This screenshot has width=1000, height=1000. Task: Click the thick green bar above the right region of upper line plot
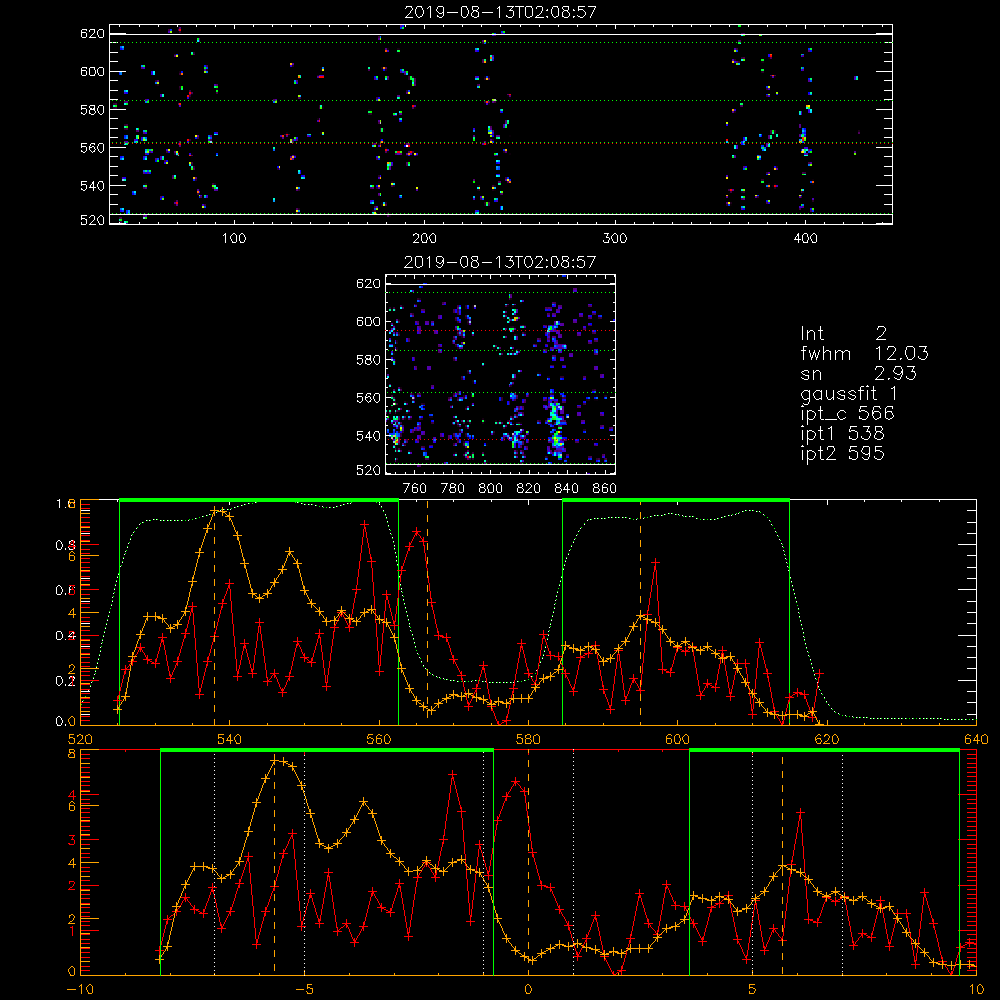pos(676,501)
